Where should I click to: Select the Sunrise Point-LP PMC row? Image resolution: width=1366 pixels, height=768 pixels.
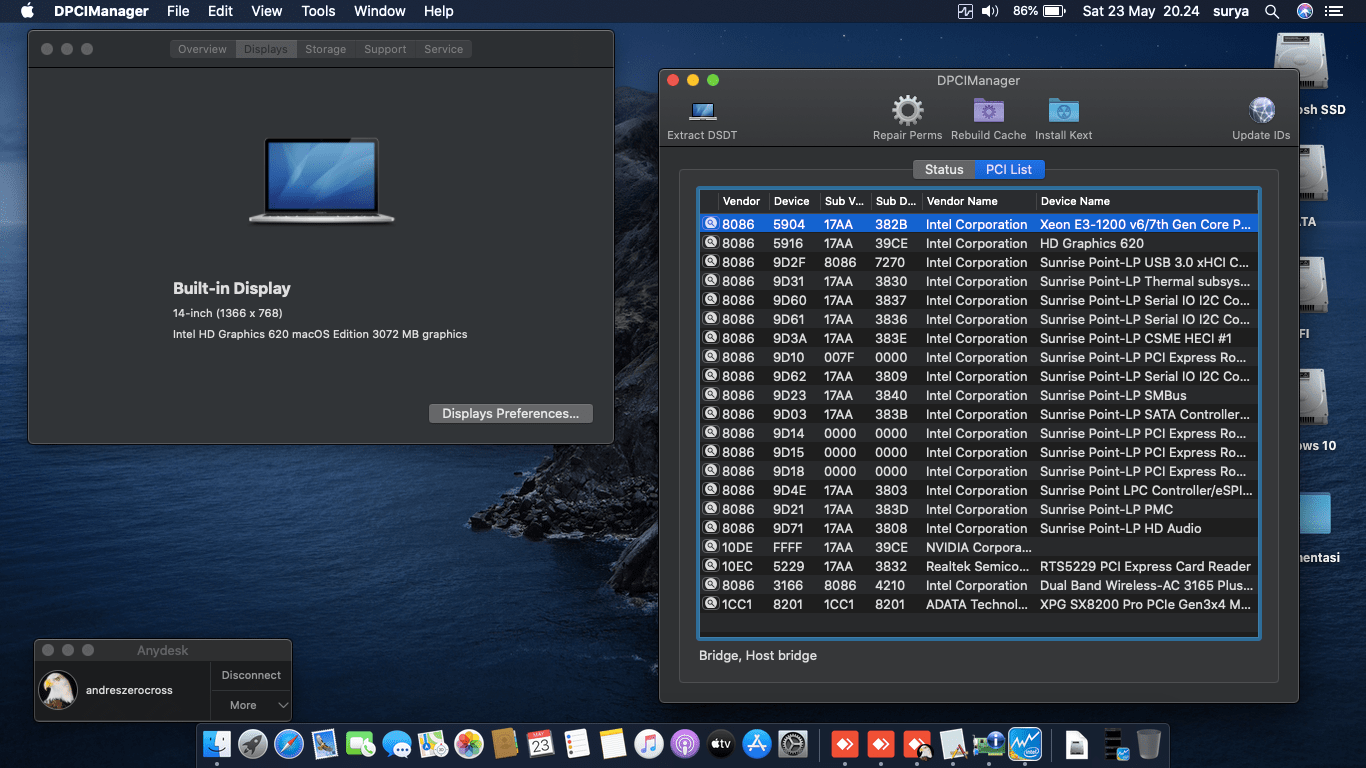point(978,509)
